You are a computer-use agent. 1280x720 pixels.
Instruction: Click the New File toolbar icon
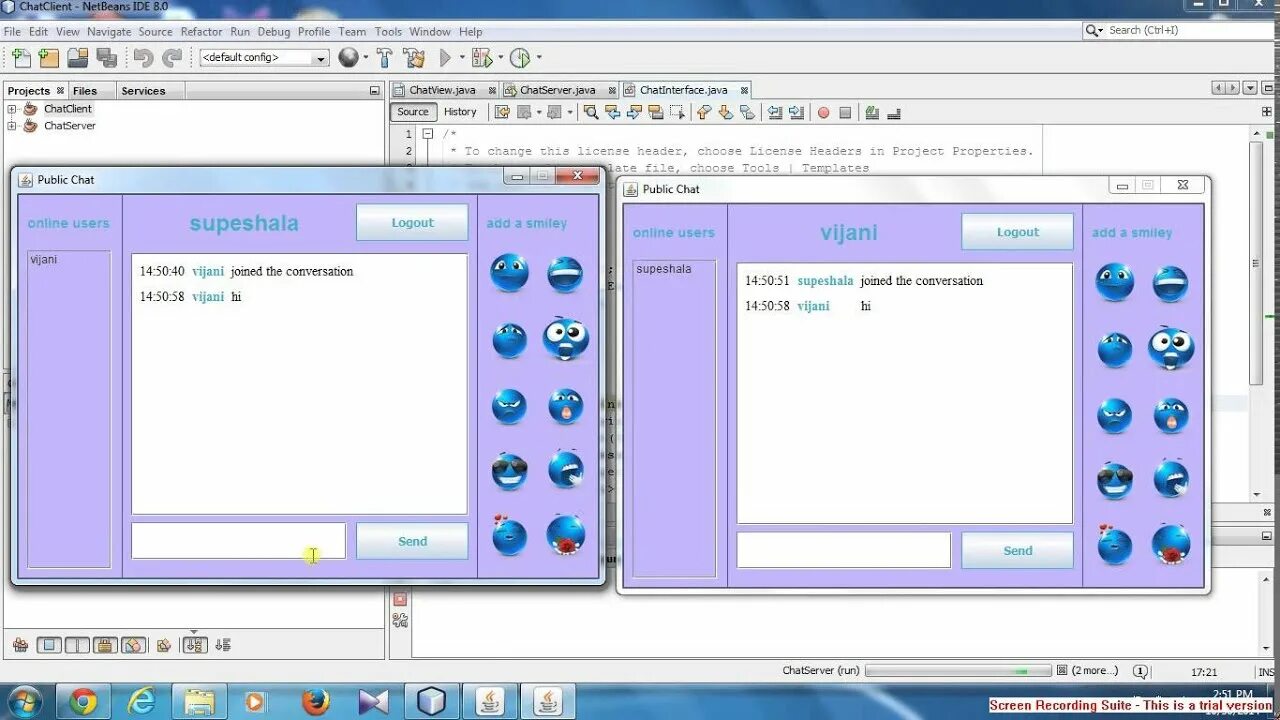click(x=21, y=58)
